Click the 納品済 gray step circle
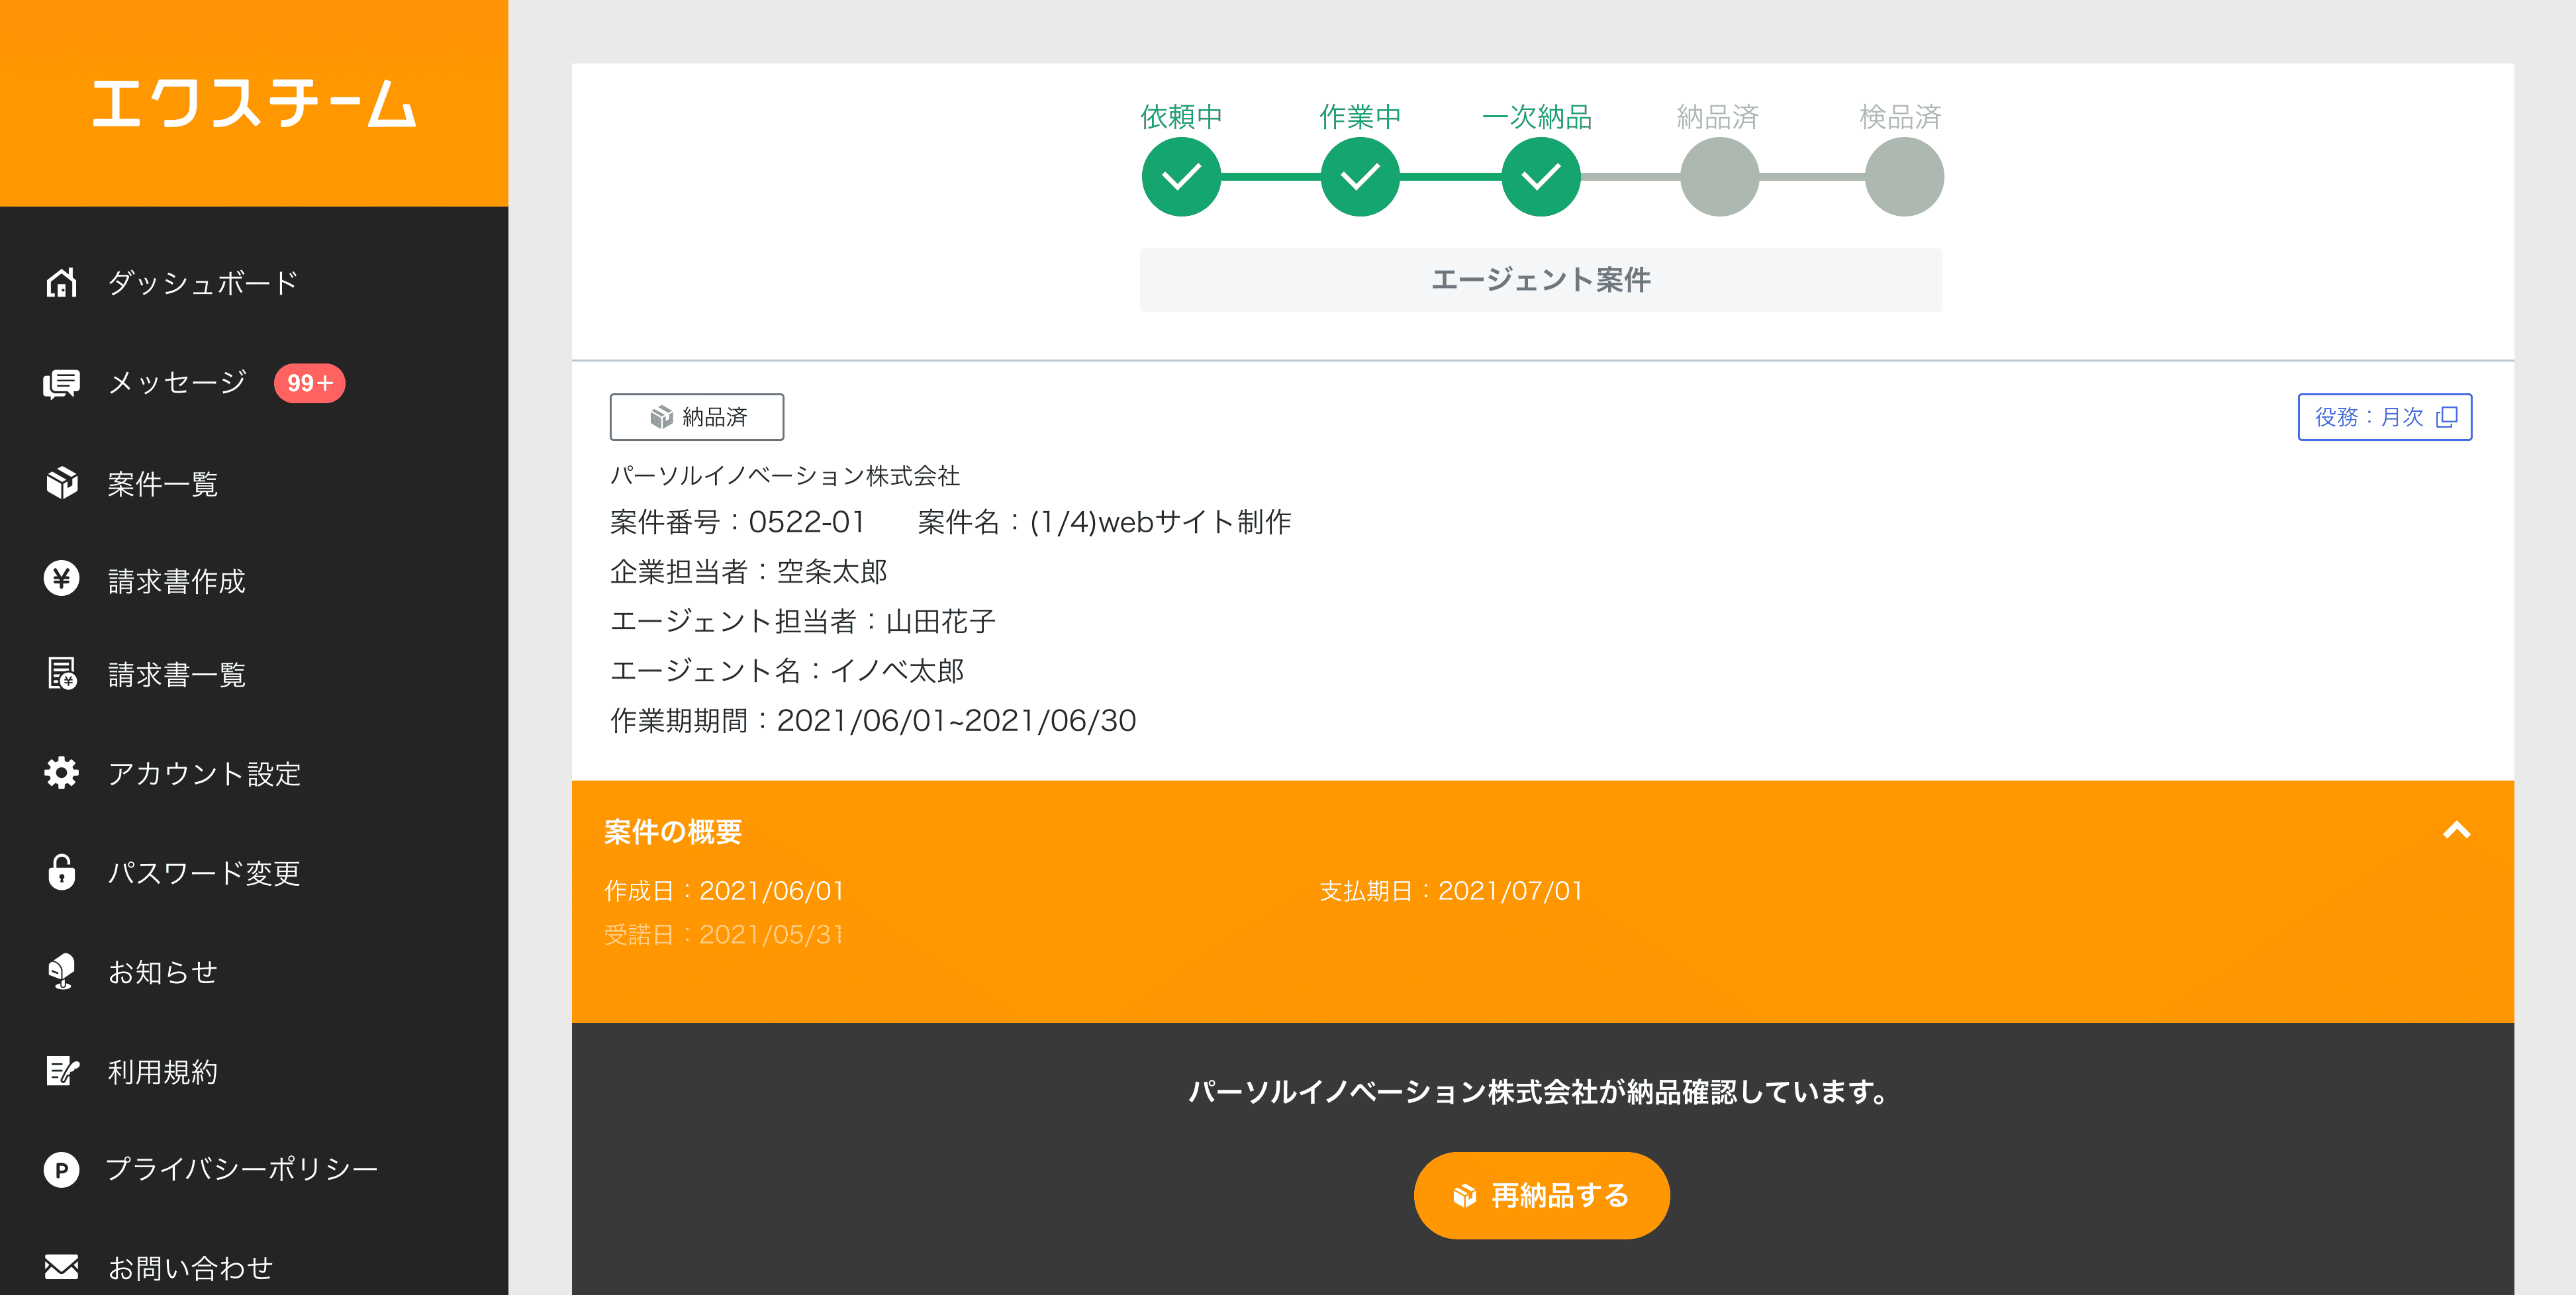The width and height of the screenshot is (2576, 1295). coord(1719,177)
